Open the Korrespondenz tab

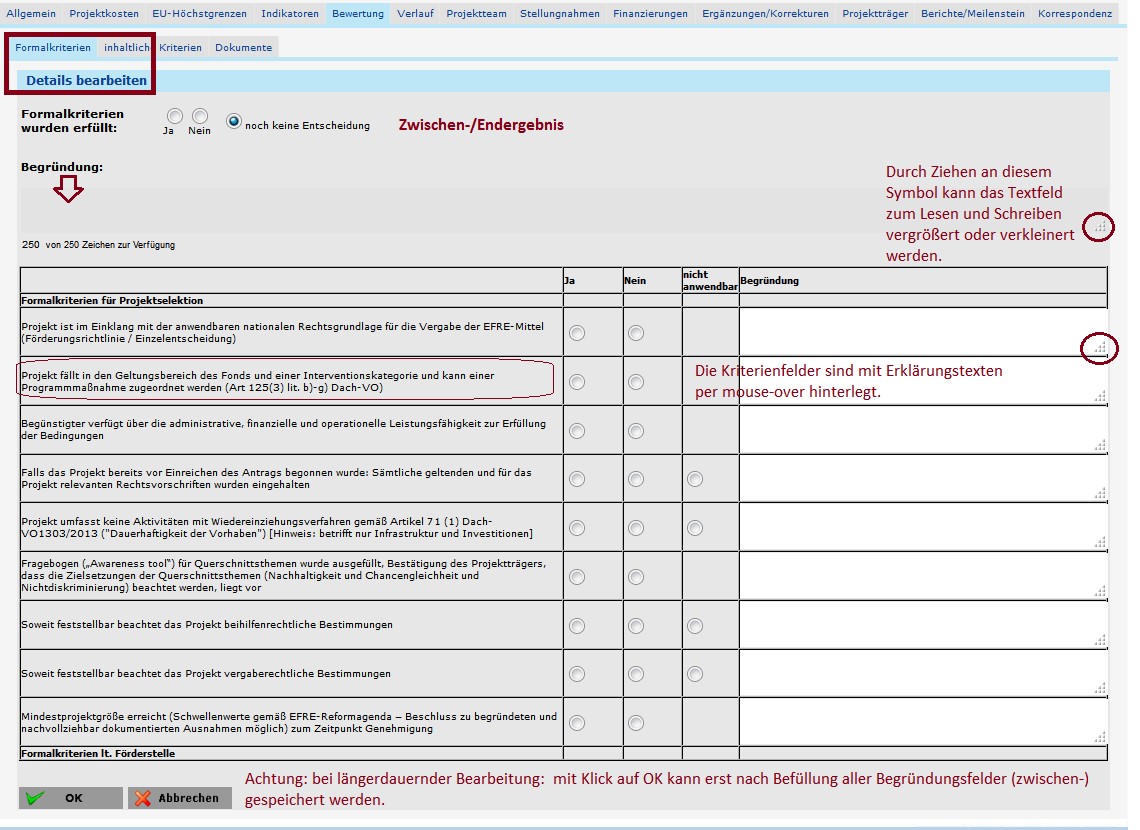click(x=1074, y=14)
